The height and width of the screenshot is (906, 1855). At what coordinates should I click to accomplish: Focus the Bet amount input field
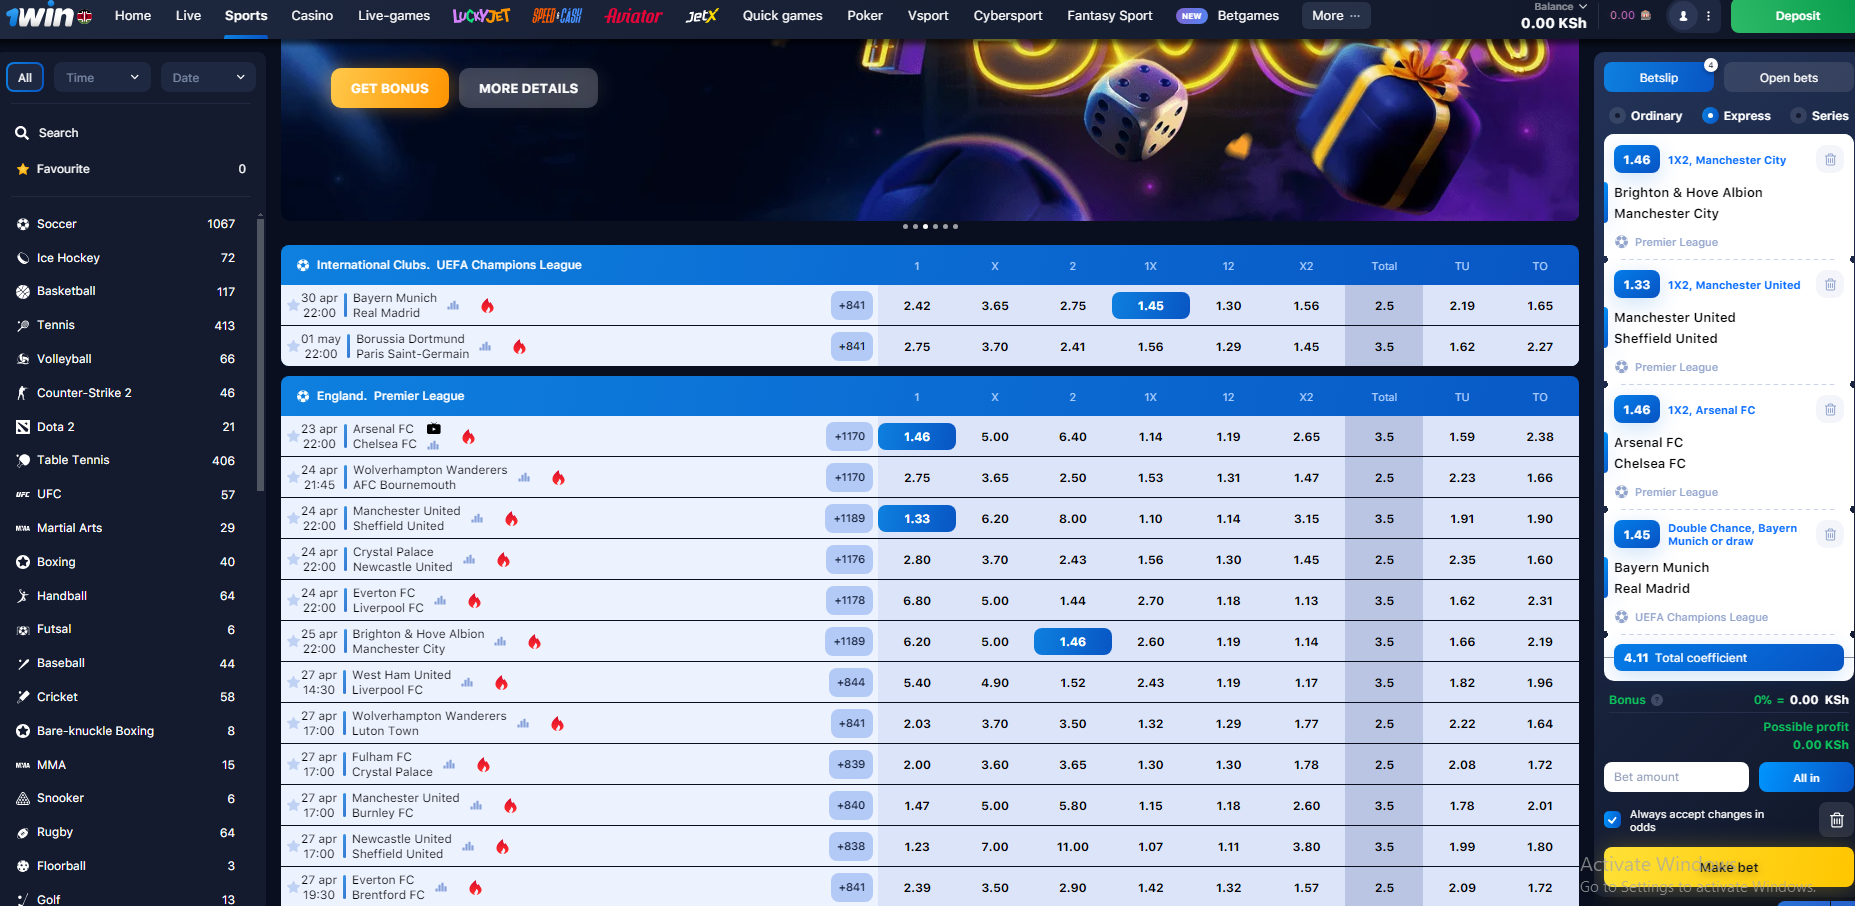[1676, 777]
